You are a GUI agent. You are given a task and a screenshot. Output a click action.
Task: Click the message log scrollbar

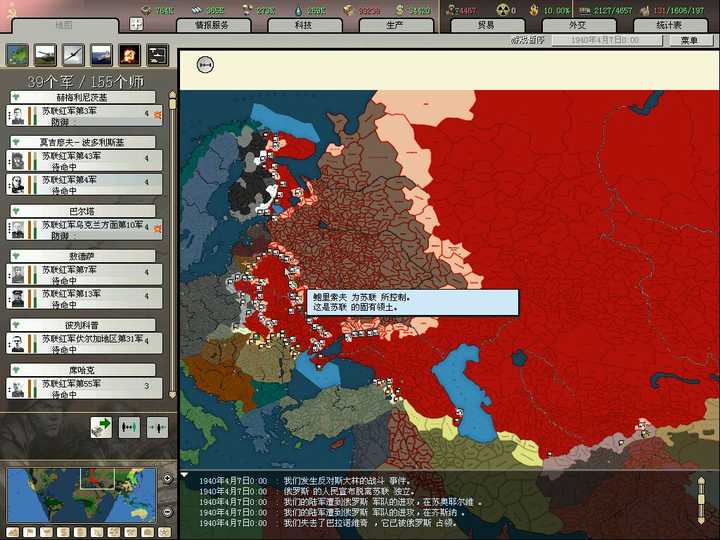(x=701, y=501)
